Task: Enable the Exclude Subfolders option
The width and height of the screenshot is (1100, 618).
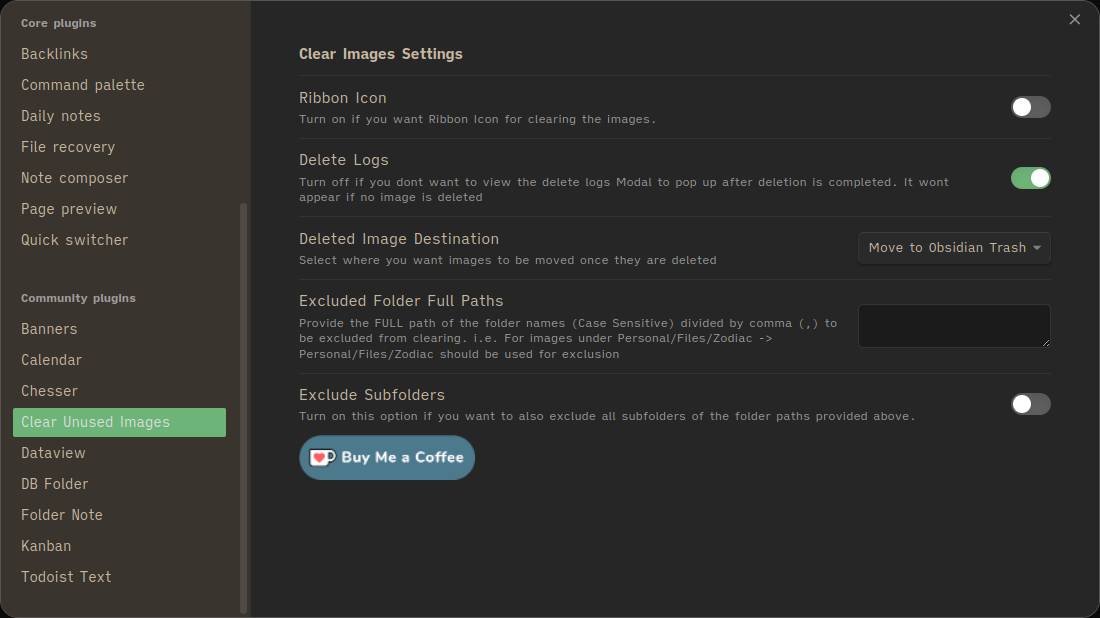Action: (1030, 404)
